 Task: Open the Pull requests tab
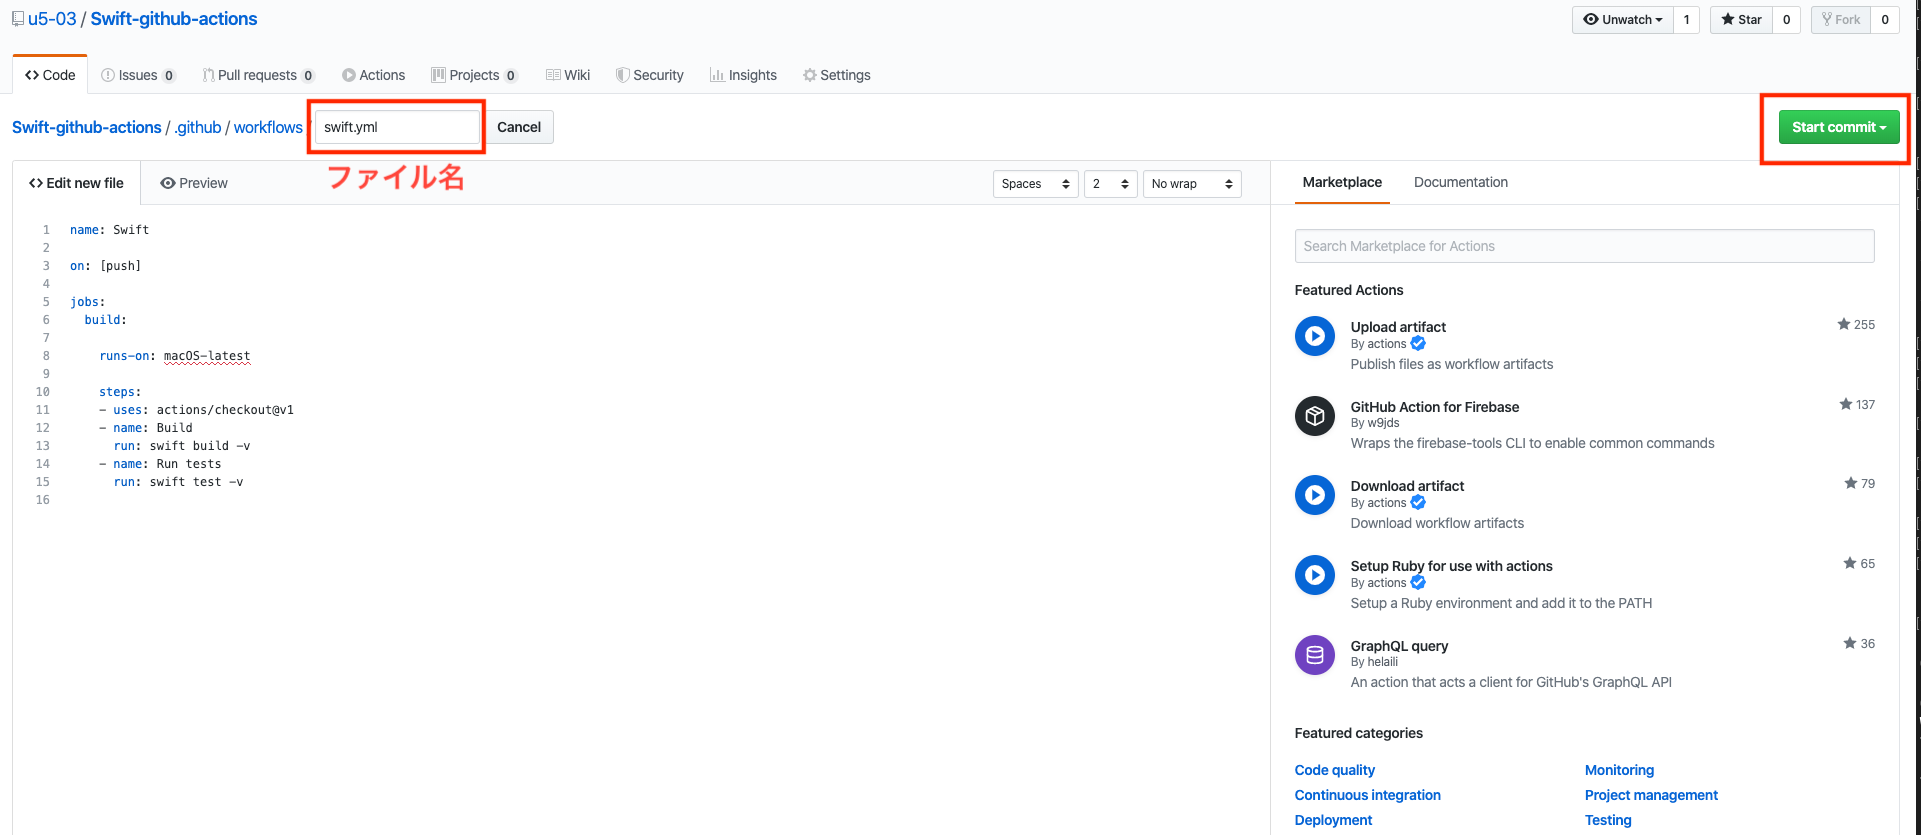(x=258, y=75)
